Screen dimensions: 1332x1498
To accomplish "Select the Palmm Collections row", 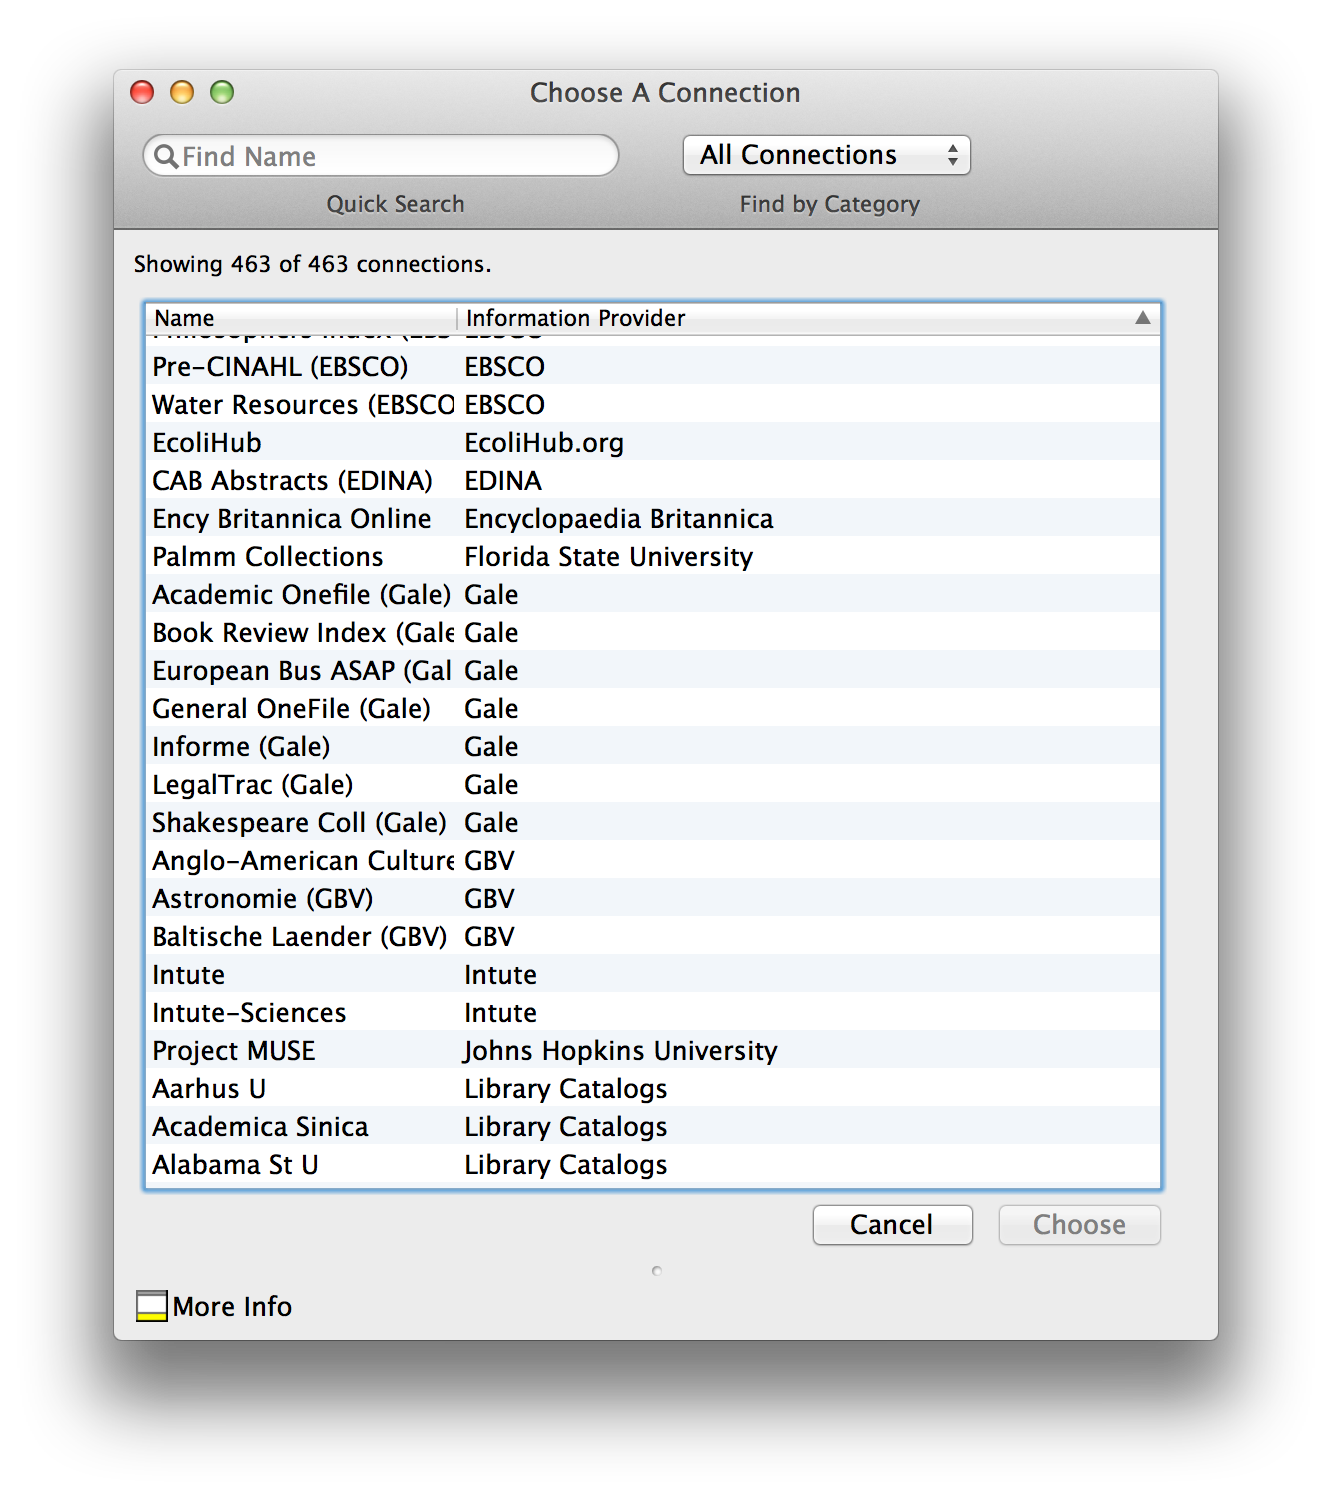I will click(x=653, y=556).
